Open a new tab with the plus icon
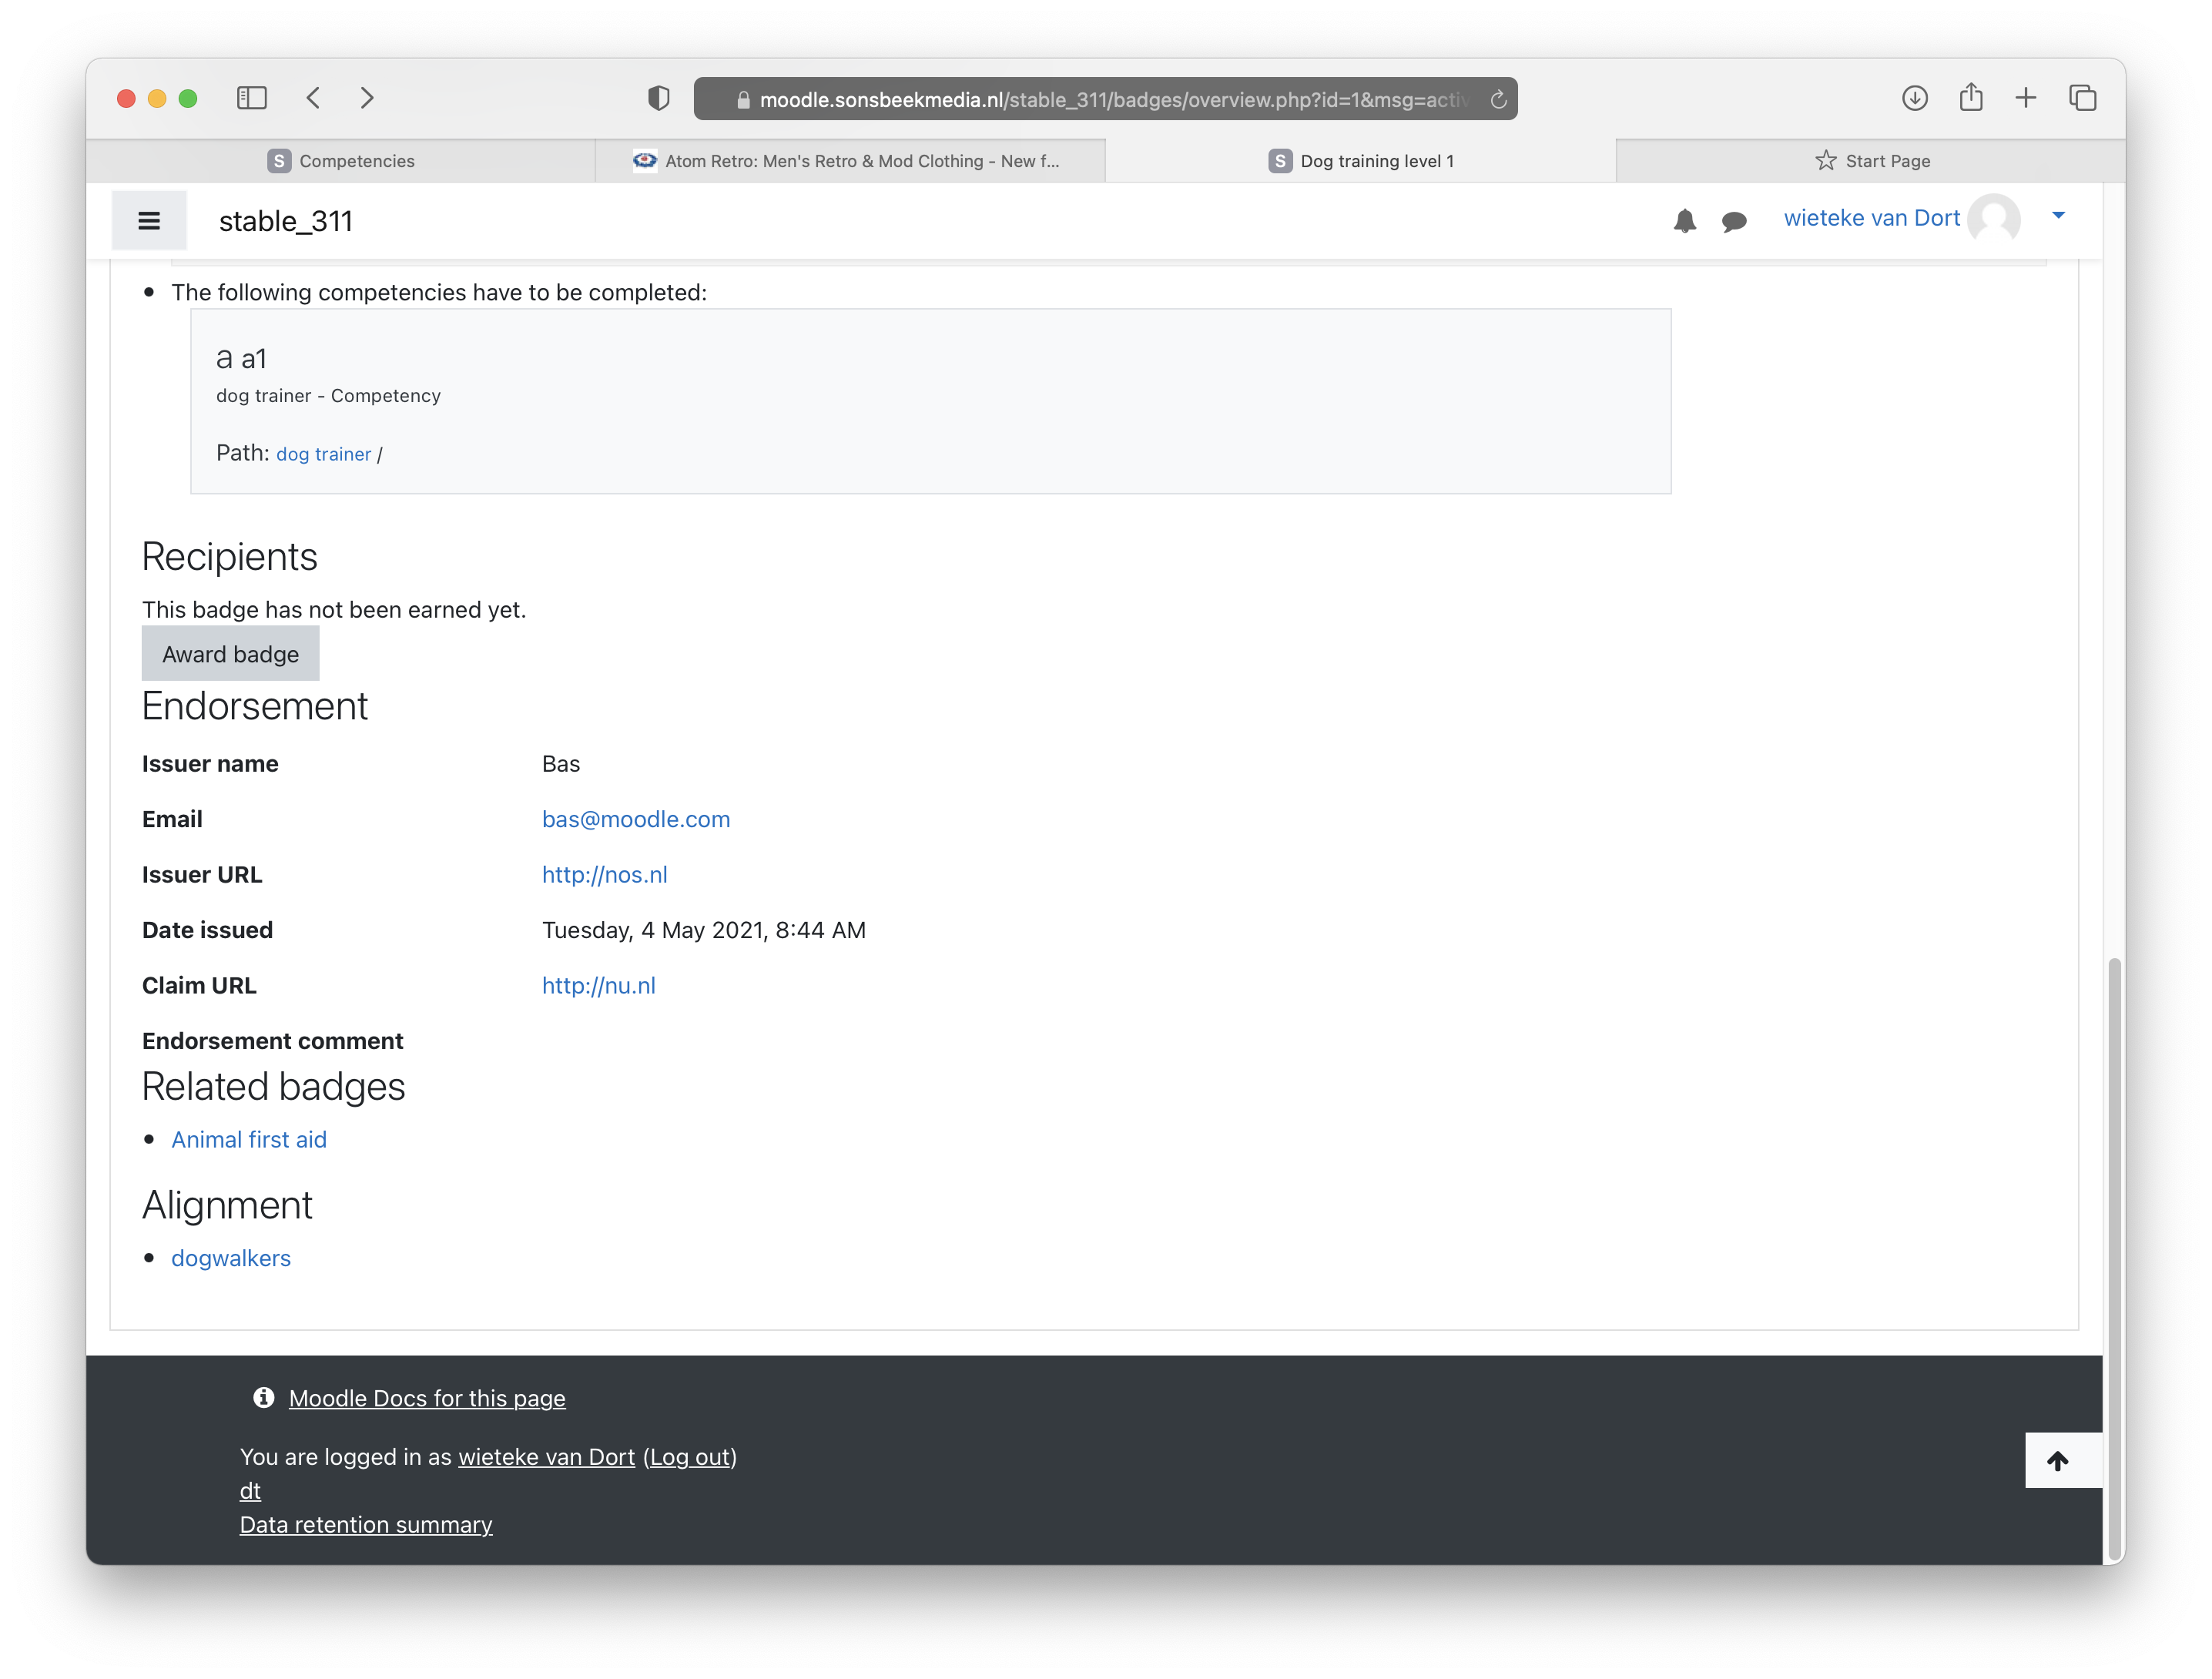 point(2025,98)
